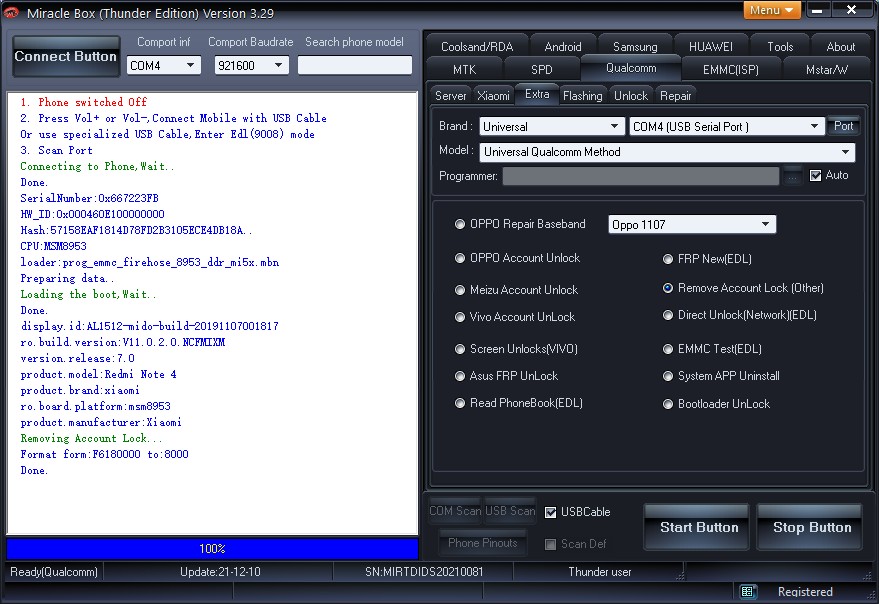Click the SN:MIRTDIDS20210081 status entry
Screen dimensions: 879x604
point(423,572)
